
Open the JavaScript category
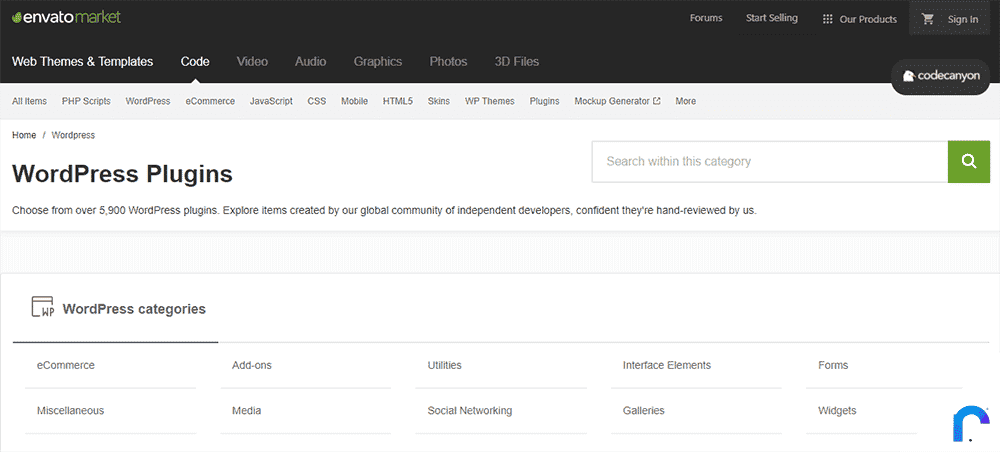click(271, 101)
